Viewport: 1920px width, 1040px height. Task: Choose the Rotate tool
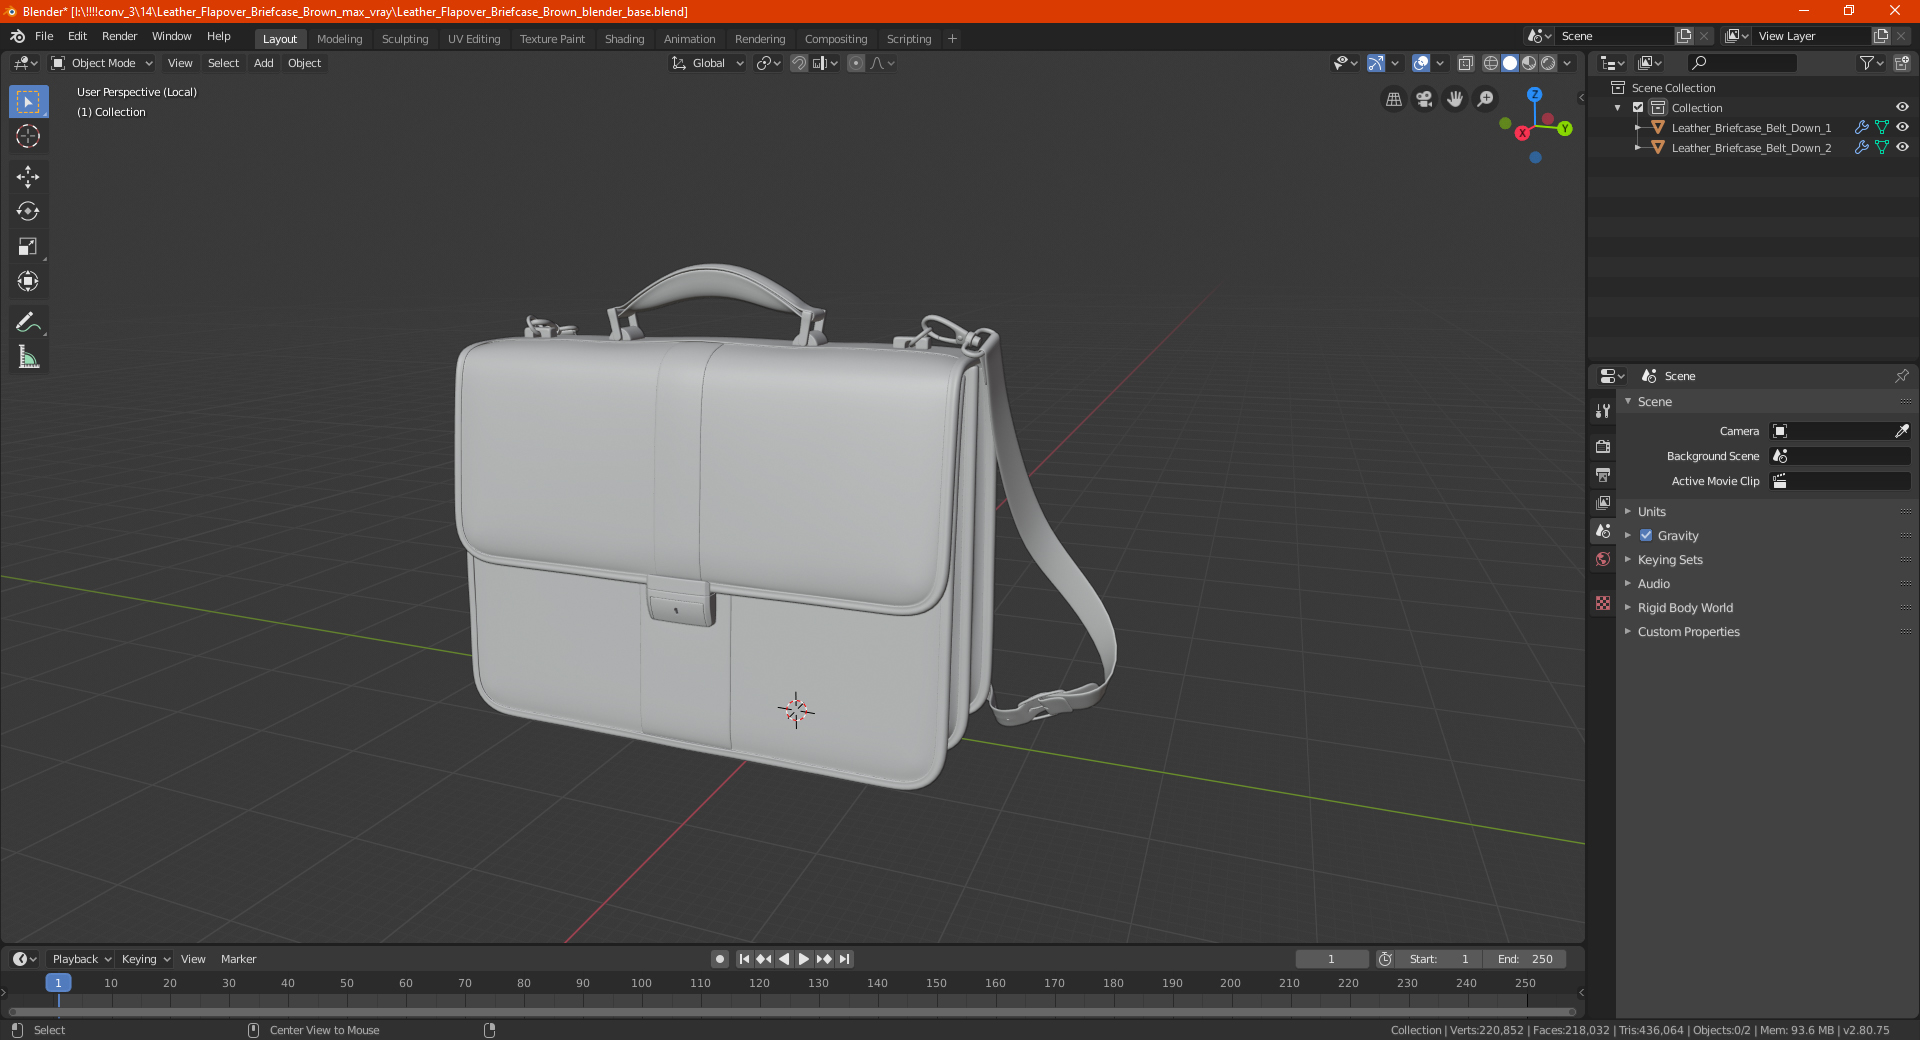click(28, 212)
